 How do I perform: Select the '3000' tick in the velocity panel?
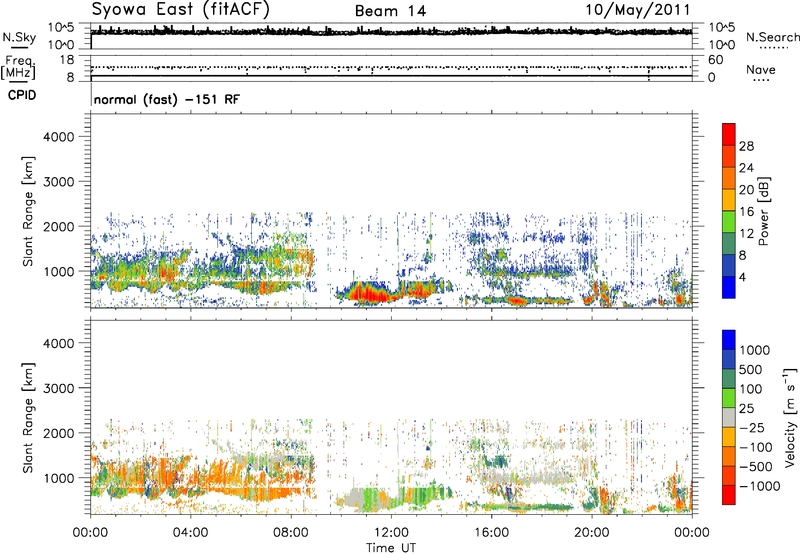click(x=59, y=388)
